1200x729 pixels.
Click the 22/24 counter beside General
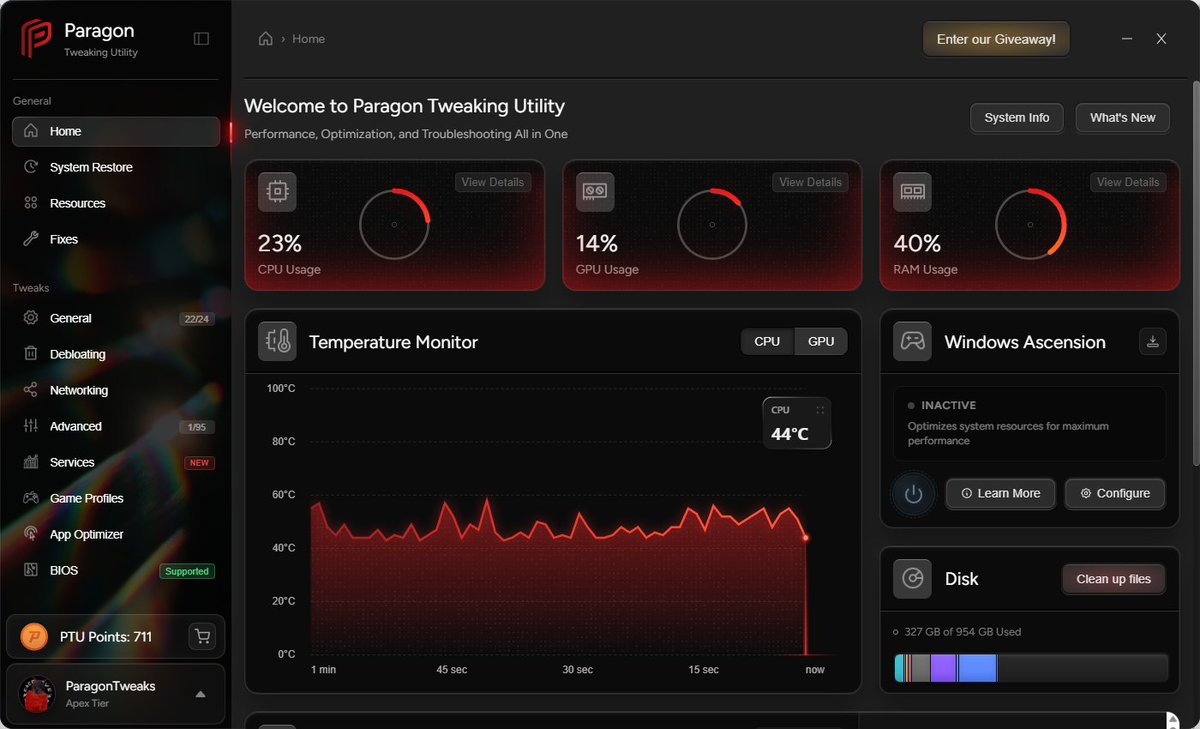click(197, 319)
